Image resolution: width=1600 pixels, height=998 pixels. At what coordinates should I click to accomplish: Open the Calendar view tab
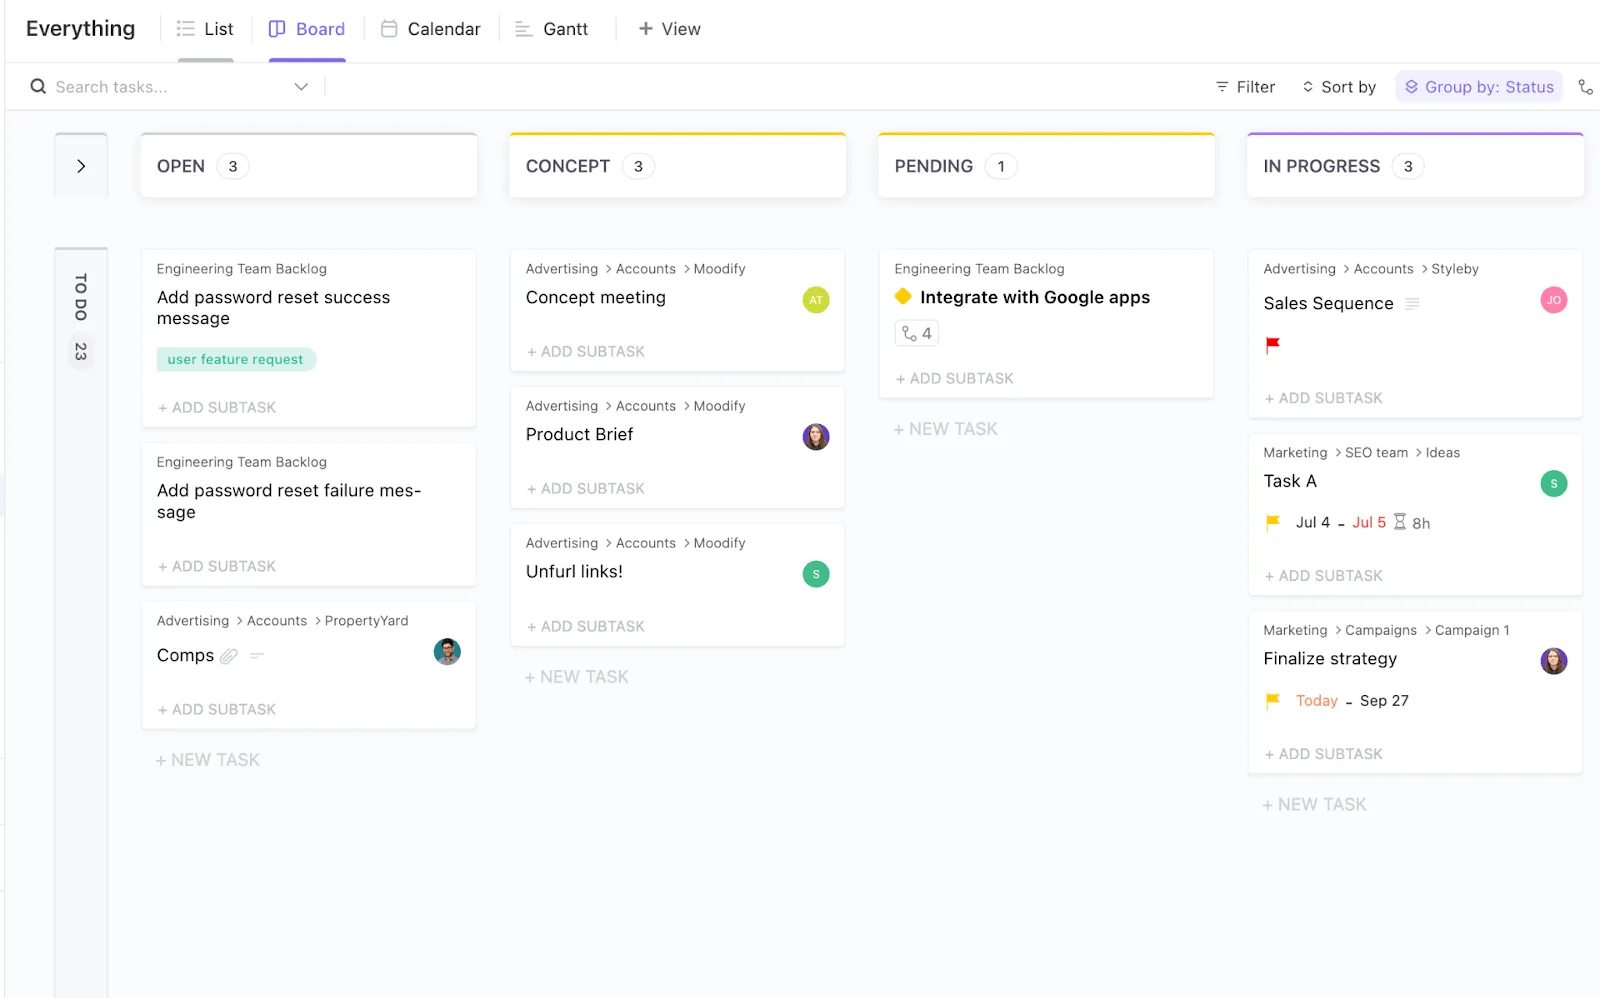(431, 29)
